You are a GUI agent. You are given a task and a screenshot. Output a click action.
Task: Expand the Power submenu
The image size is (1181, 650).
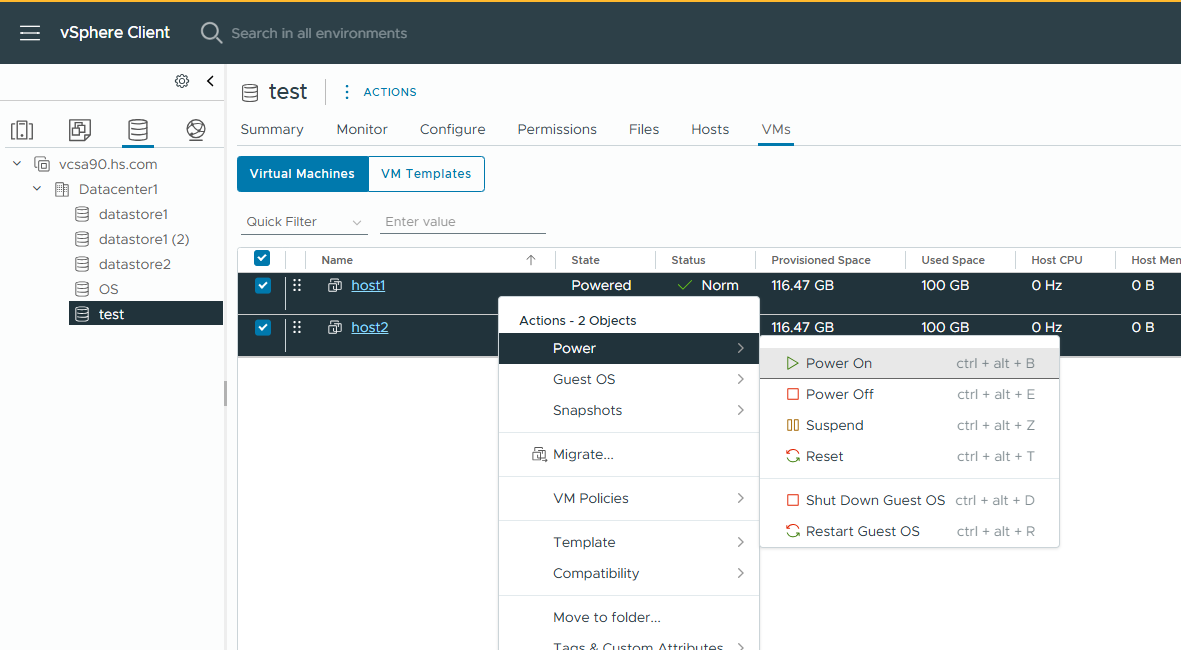point(629,348)
